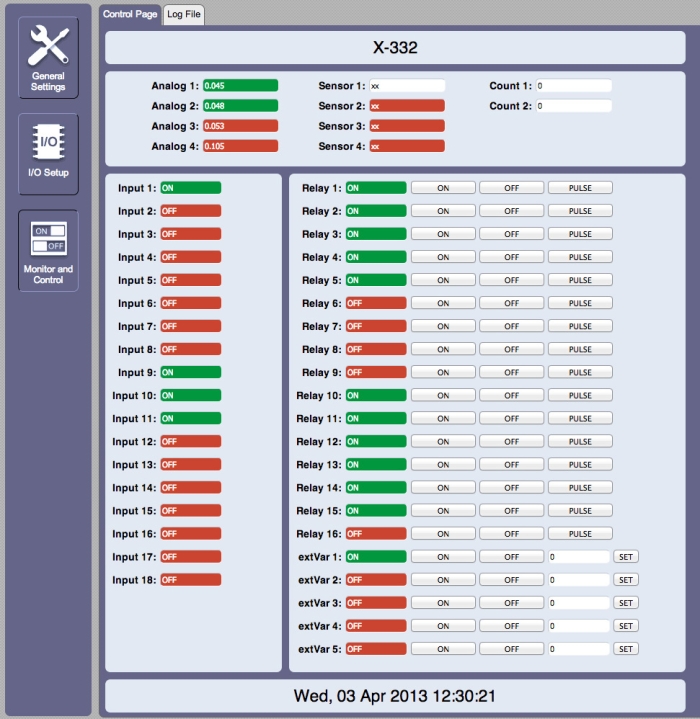The width and height of the screenshot is (700, 719).
Task: Turn Relay 5 OFF
Action: click(512, 280)
